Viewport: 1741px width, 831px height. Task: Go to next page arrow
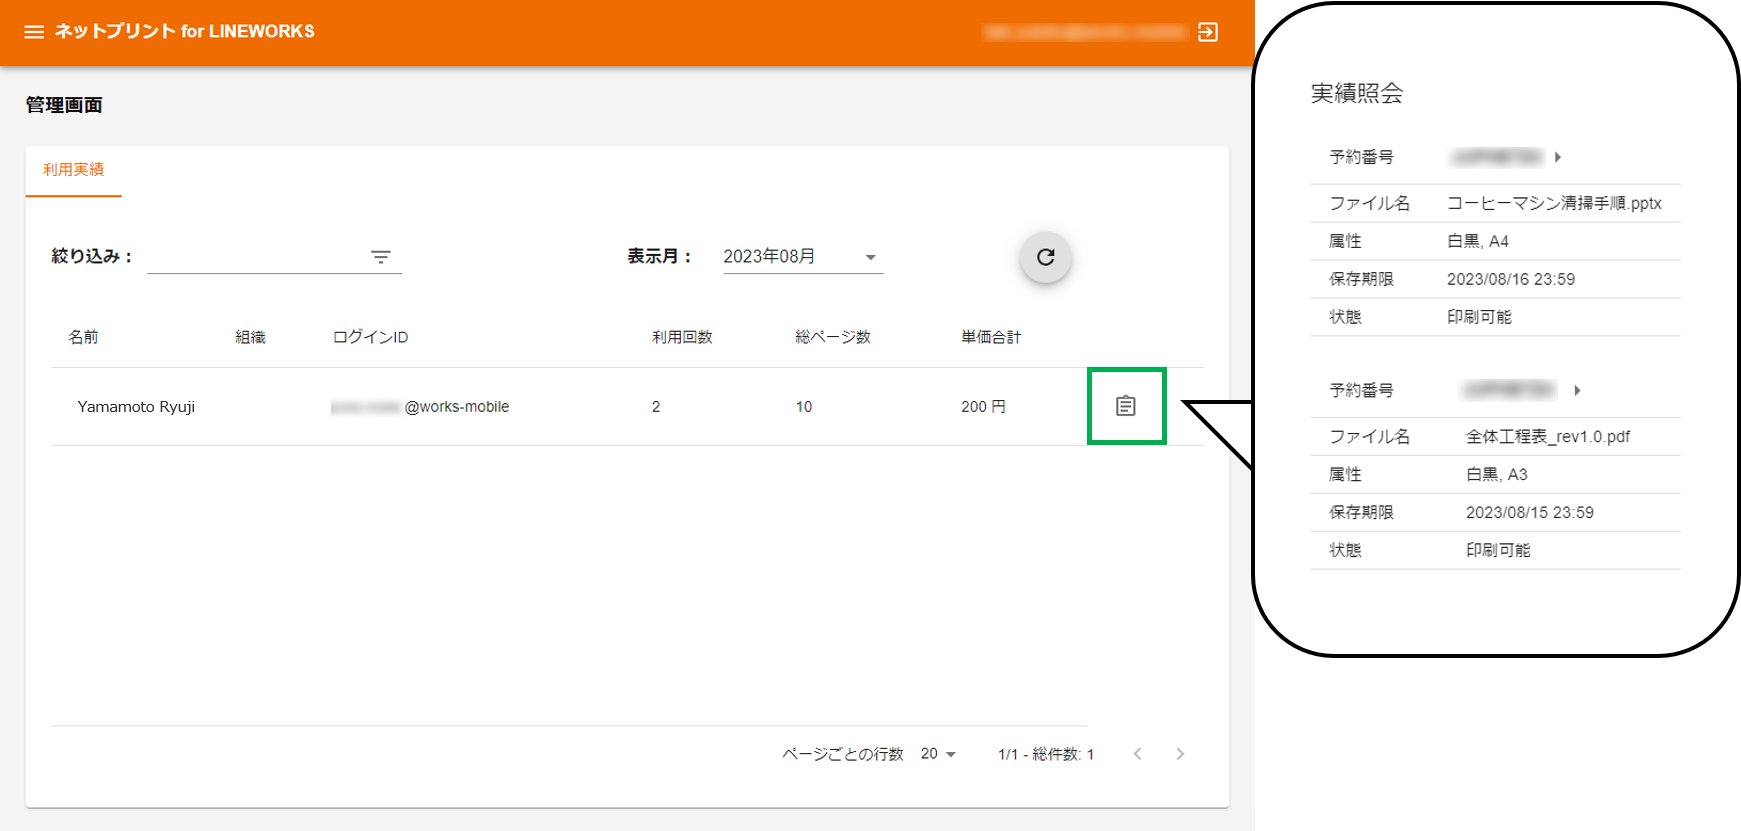tap(1180, 754)
